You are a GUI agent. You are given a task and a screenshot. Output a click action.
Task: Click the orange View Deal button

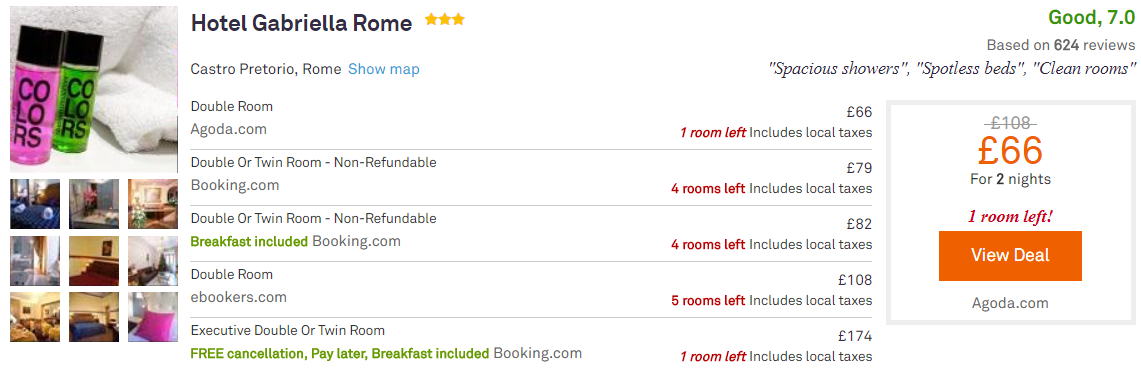(1010, 255)
